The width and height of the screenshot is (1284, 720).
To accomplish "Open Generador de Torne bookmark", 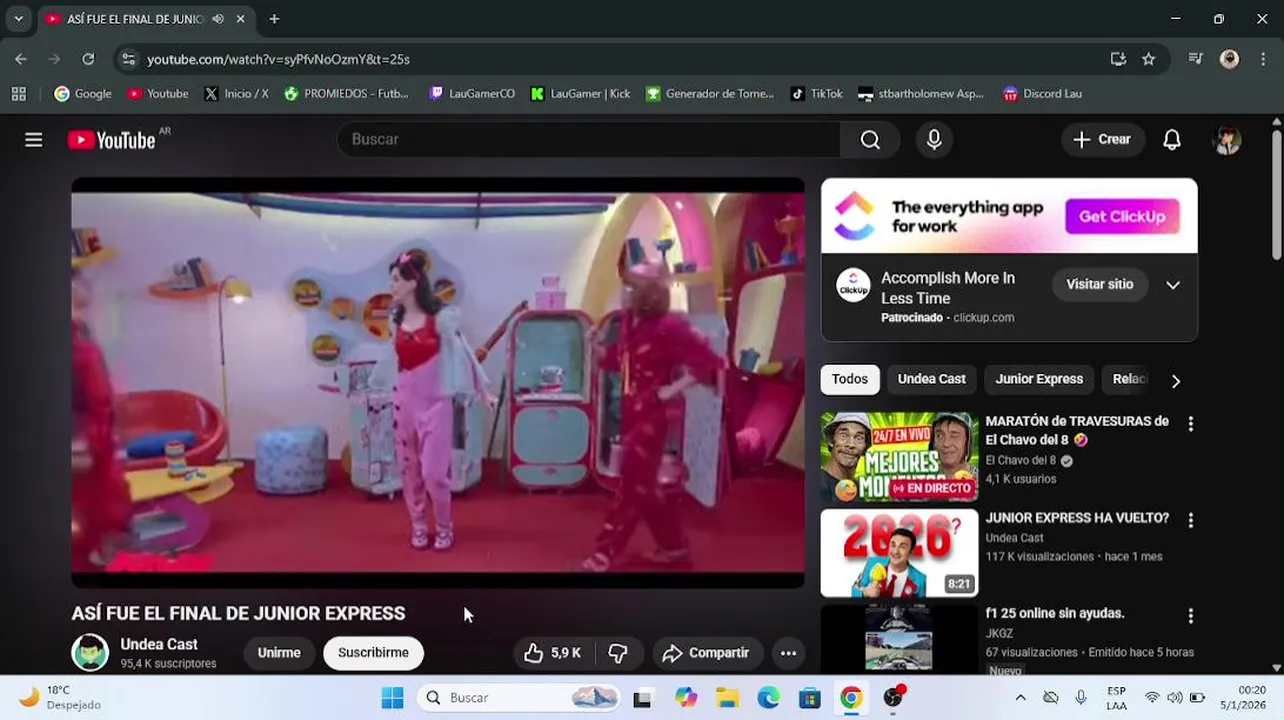I will click(710, 94).
